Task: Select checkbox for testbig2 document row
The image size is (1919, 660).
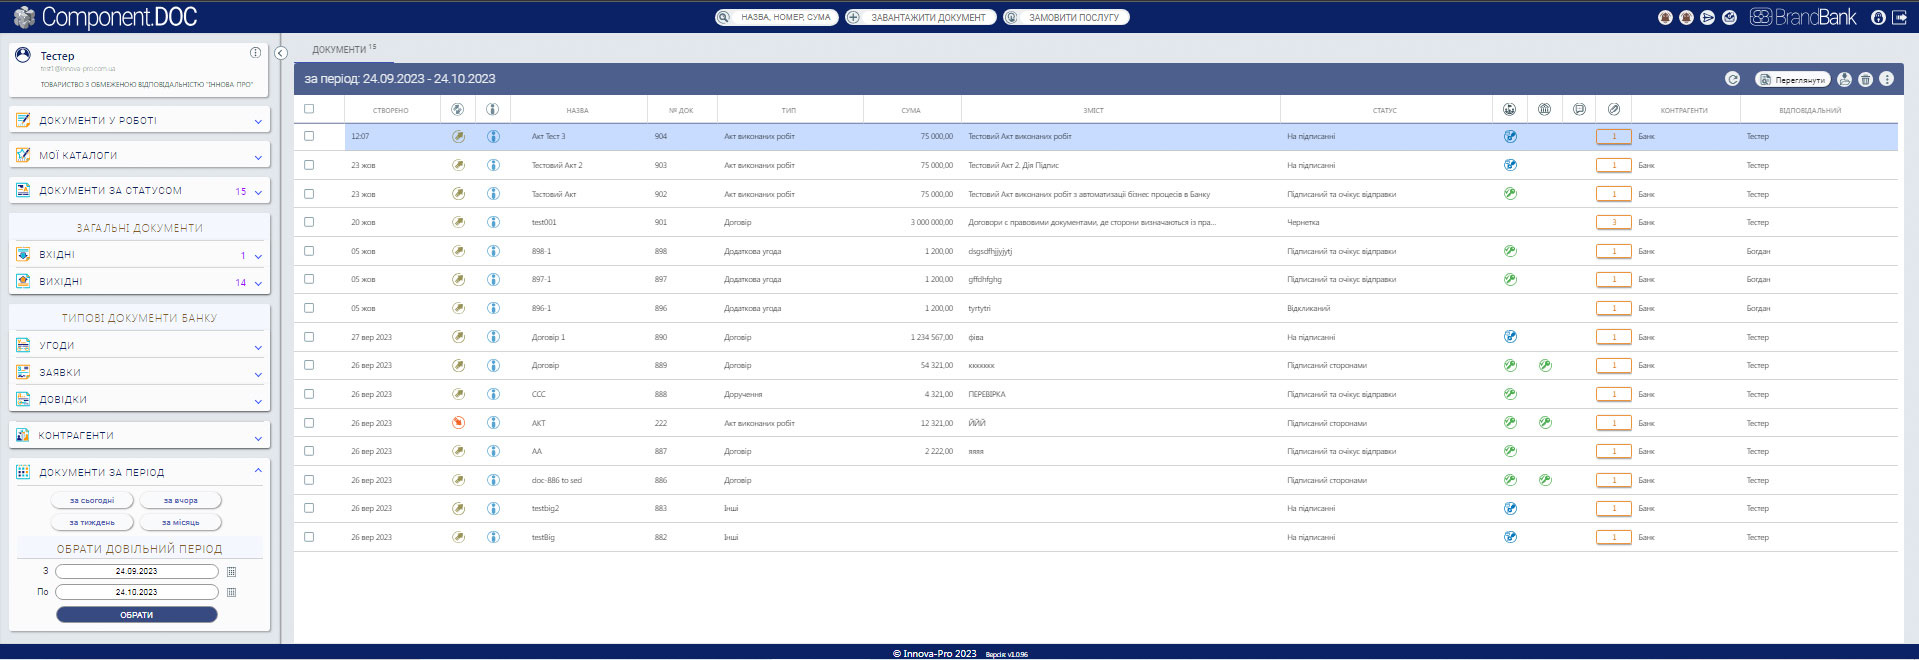Action: pyautogui.click(x=309, y=508)
